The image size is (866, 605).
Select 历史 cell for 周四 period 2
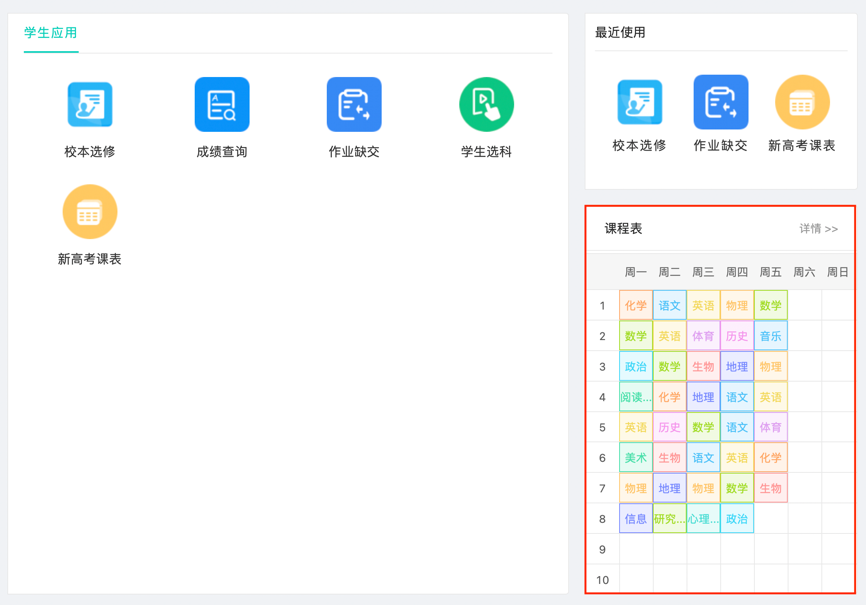point(737,335)
